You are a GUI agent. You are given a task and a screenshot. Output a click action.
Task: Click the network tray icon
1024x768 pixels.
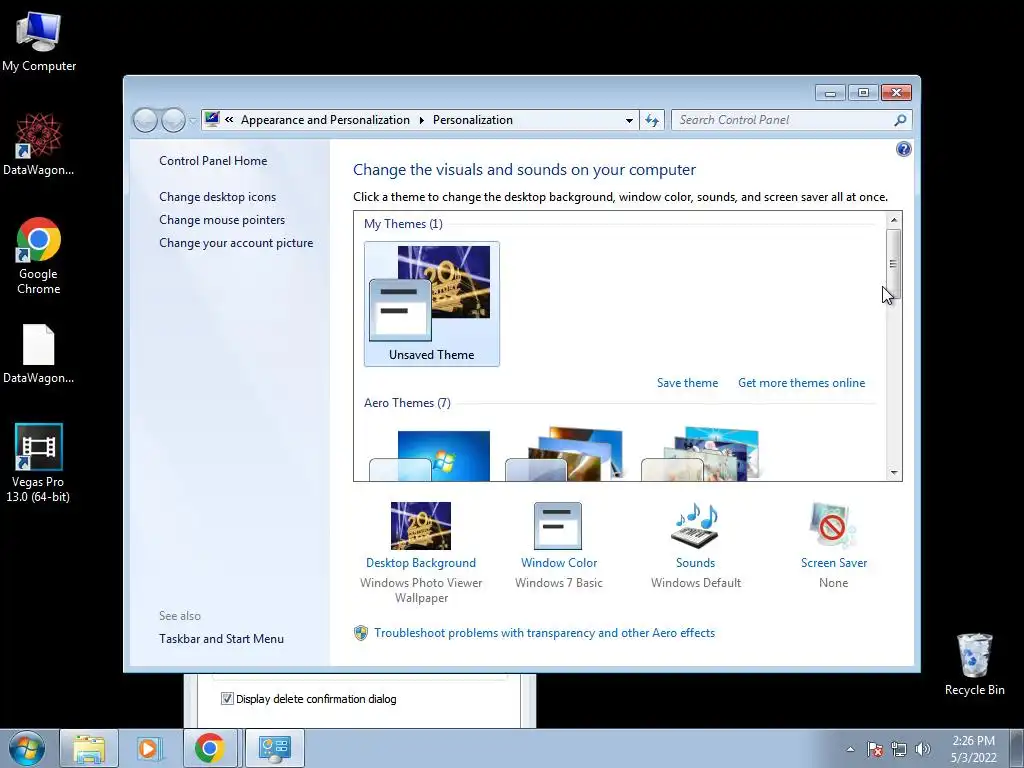point(899,749)
